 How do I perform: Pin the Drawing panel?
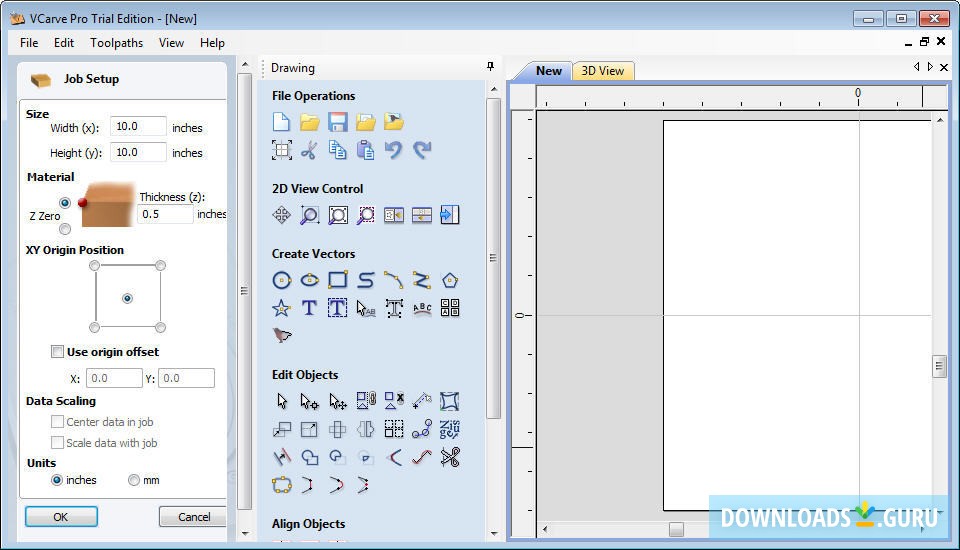point(490,66)
